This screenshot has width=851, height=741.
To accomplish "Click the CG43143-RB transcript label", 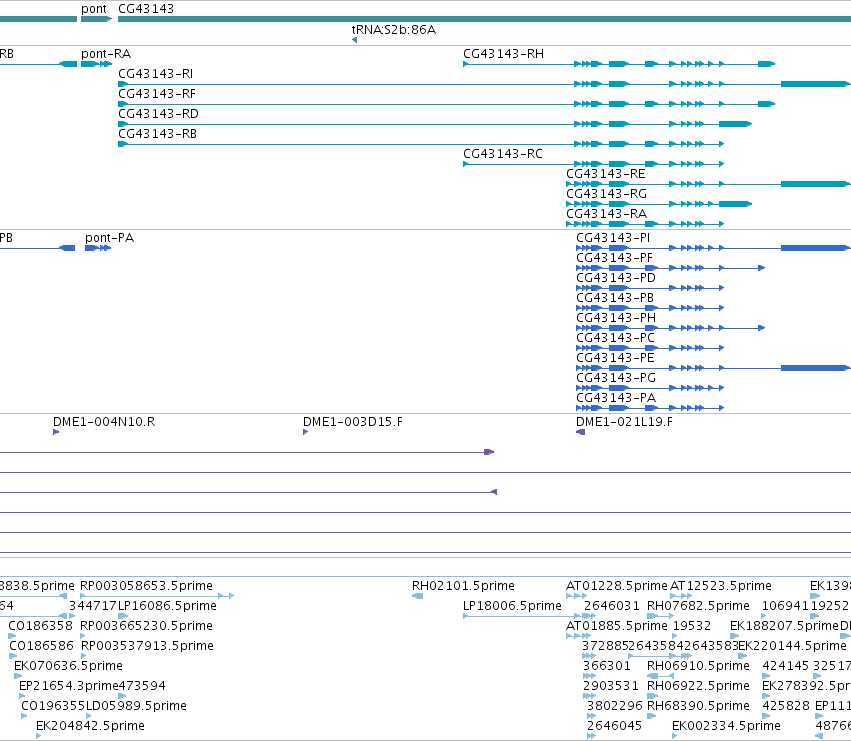I will pyautogui.click(x=157, y=134).
